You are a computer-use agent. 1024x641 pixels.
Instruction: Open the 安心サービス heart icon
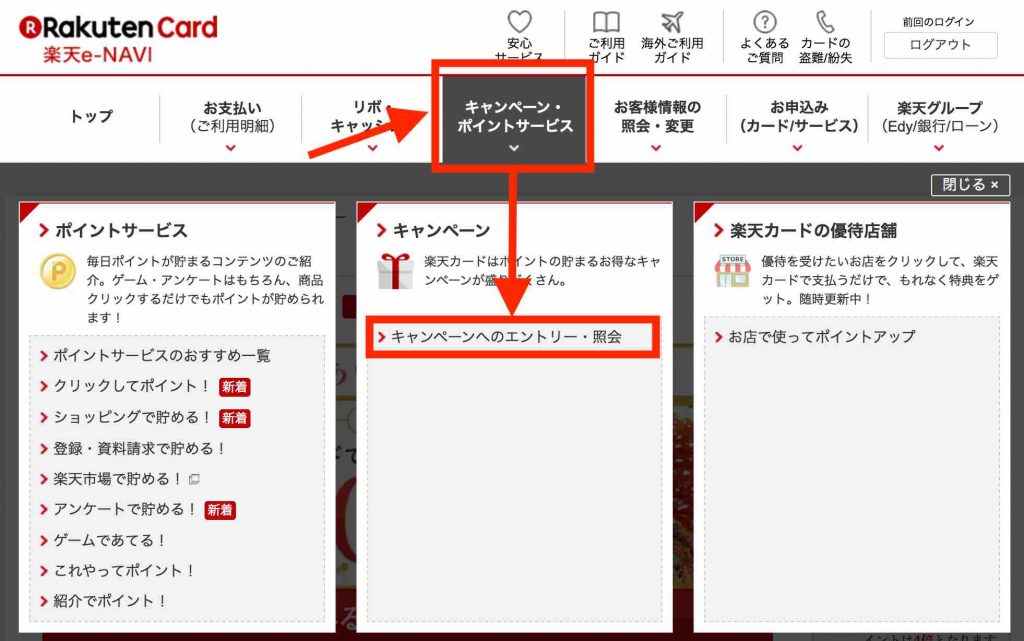(519, 22)
